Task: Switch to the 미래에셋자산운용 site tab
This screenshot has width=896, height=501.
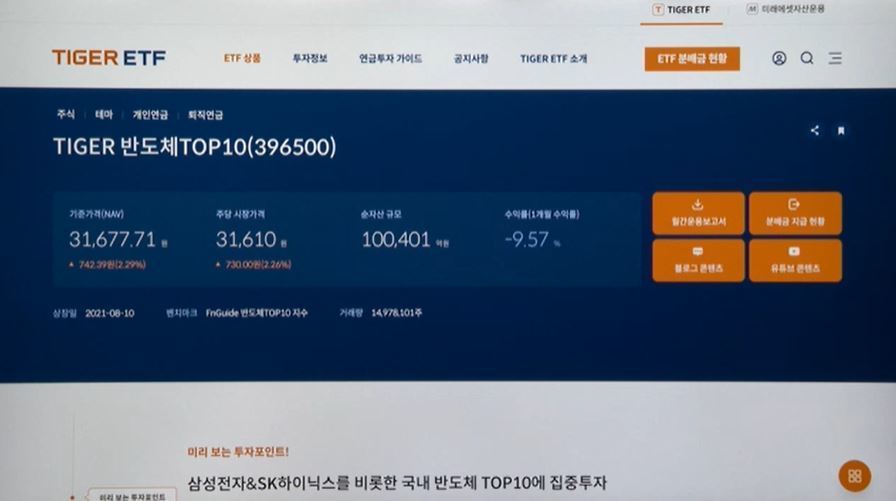Action: coord(786,9)
